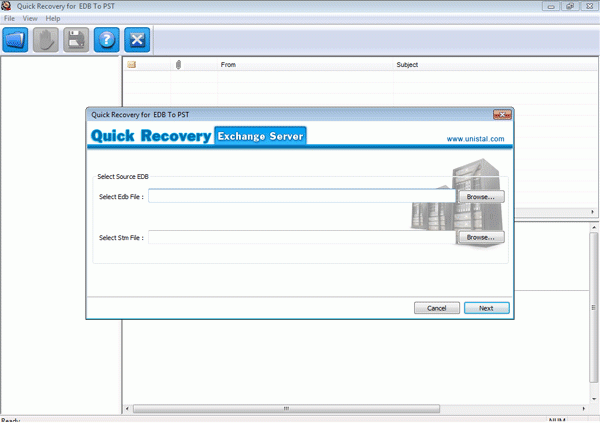Screen dimensions: 600x423
Task: Click the hand Stop toolbar icon
Action: tap(46, 40)
